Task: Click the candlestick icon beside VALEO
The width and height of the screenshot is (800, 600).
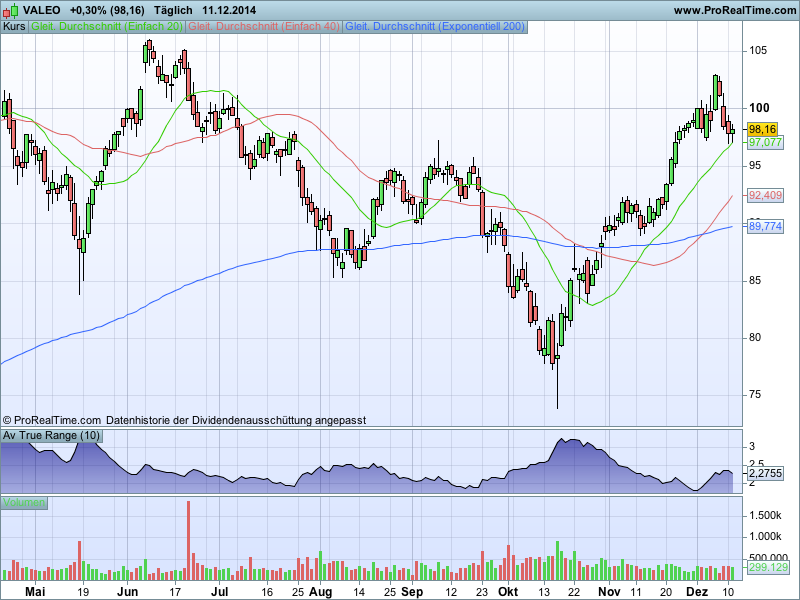Action: coord(11,10)
